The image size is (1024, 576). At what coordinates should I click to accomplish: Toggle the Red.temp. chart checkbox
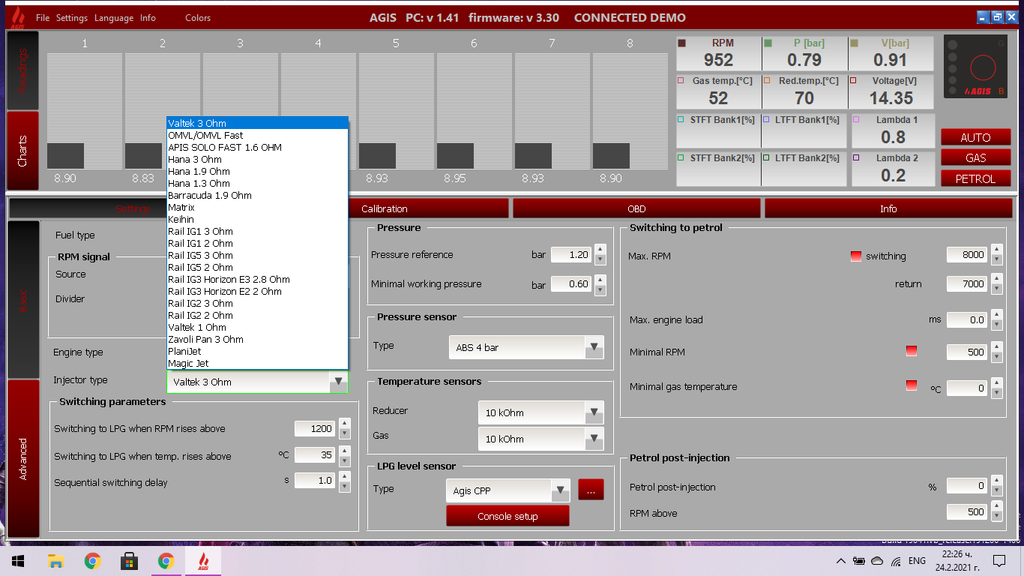[767, 80]
